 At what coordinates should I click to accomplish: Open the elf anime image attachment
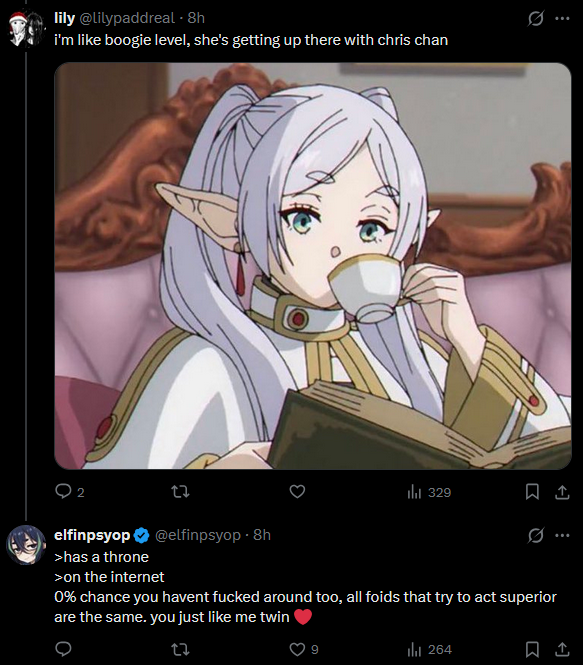tap(312, 266)
